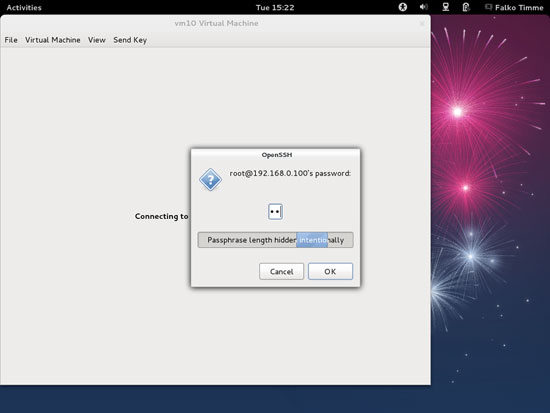Open the accessibility menu icon in top bar
550x413 pixels.
[403, 7]
